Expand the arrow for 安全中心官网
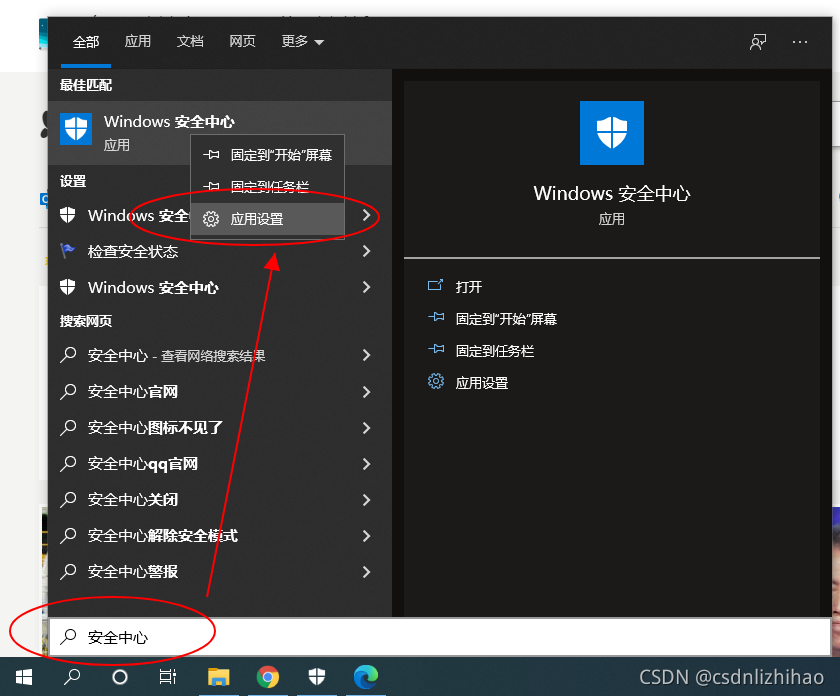 [x=366, y=392]
